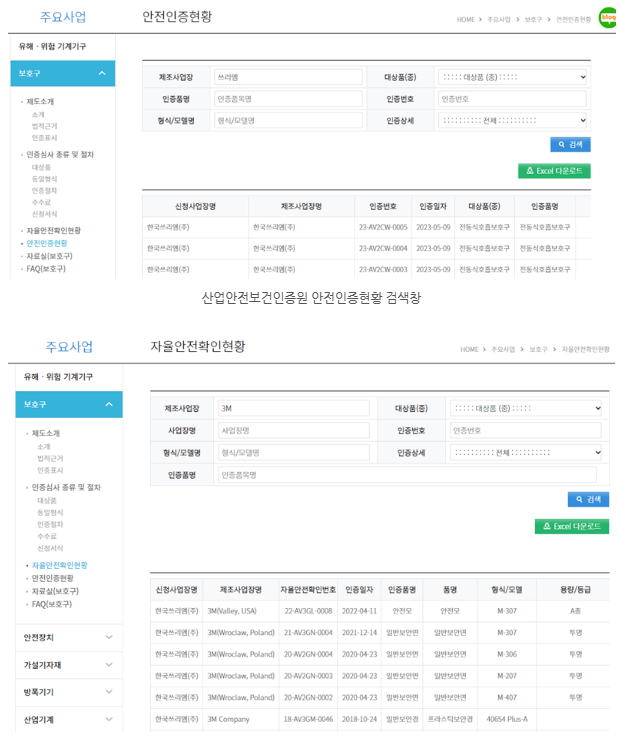Click date cell 2018-10-24
618x739 pixels.
(359, 719)
